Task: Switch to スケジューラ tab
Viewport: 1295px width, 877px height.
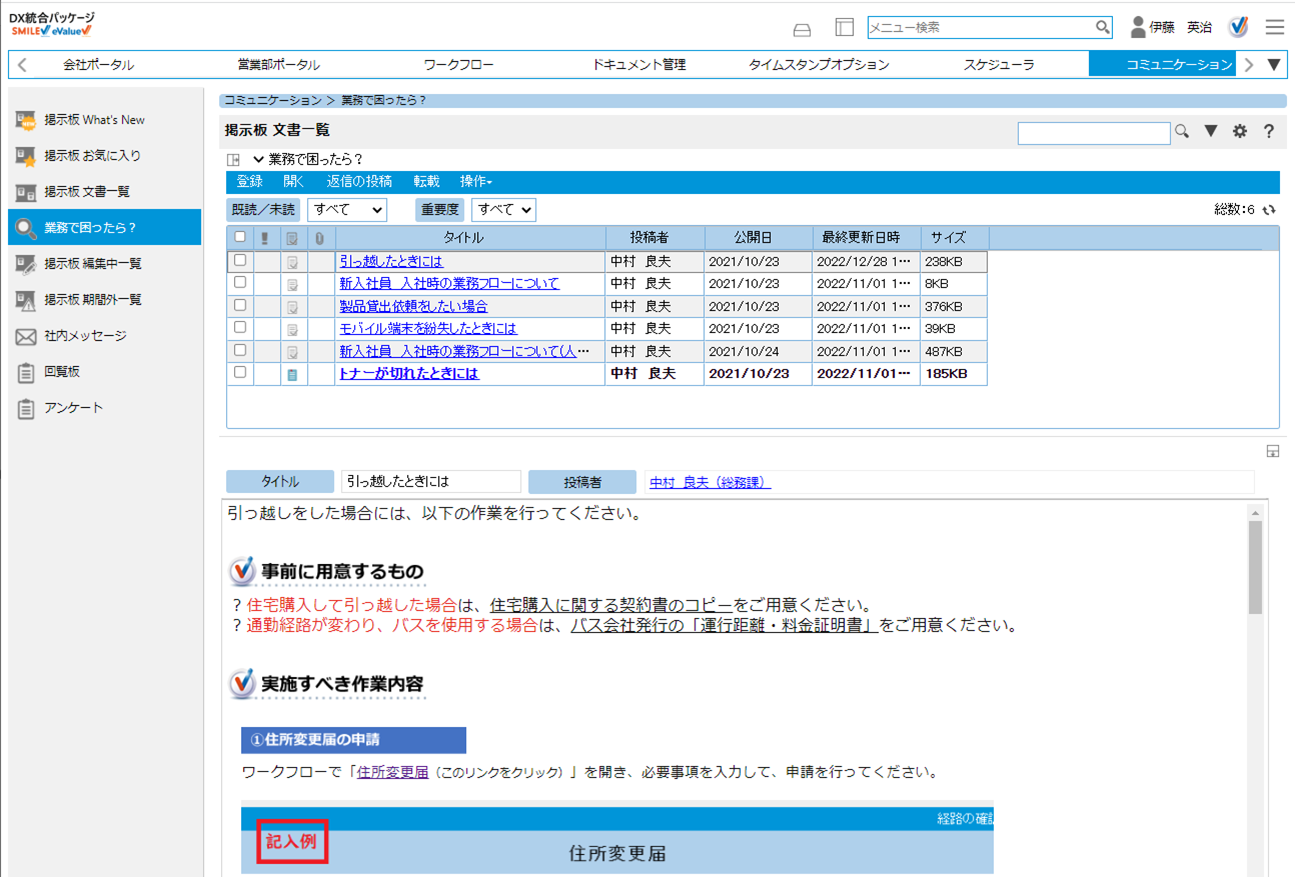Action: coord(999,65)
